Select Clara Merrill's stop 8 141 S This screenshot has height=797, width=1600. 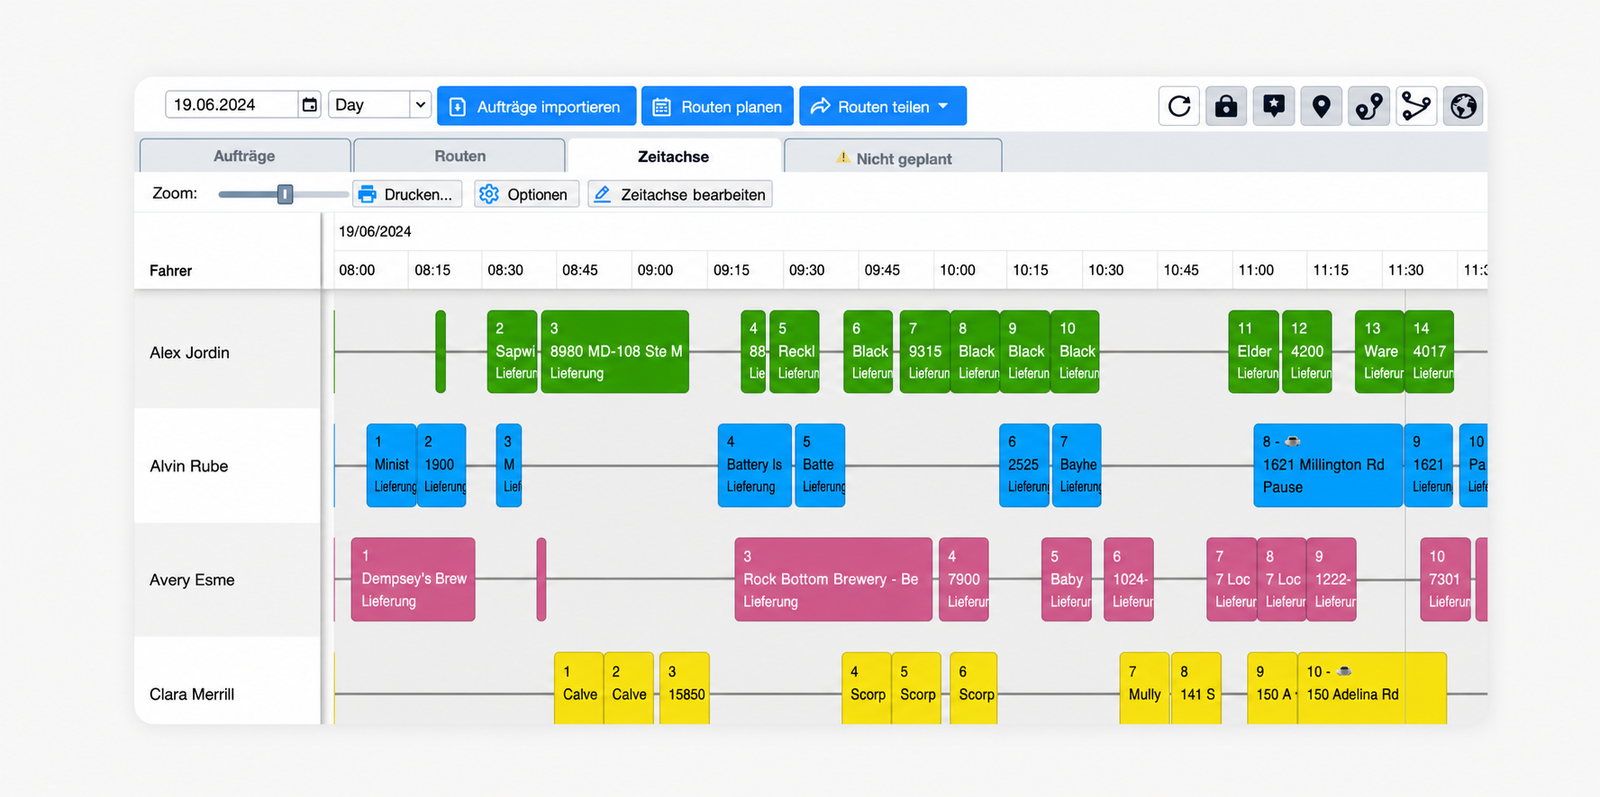1197,688
